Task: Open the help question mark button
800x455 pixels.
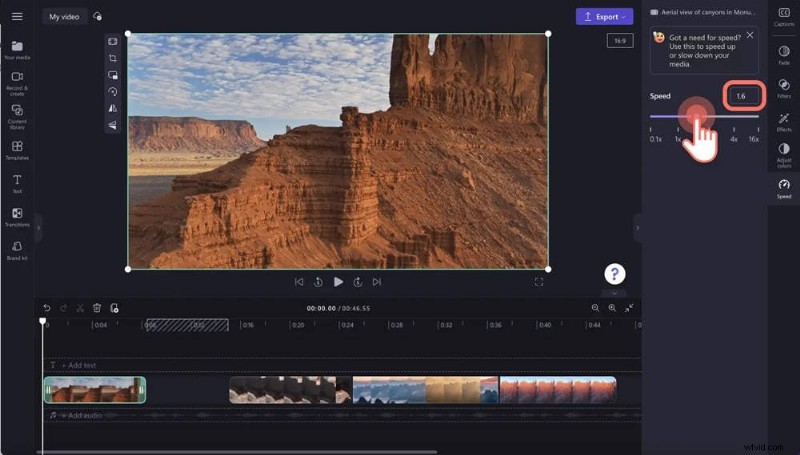Action: (x=615, y=274)
